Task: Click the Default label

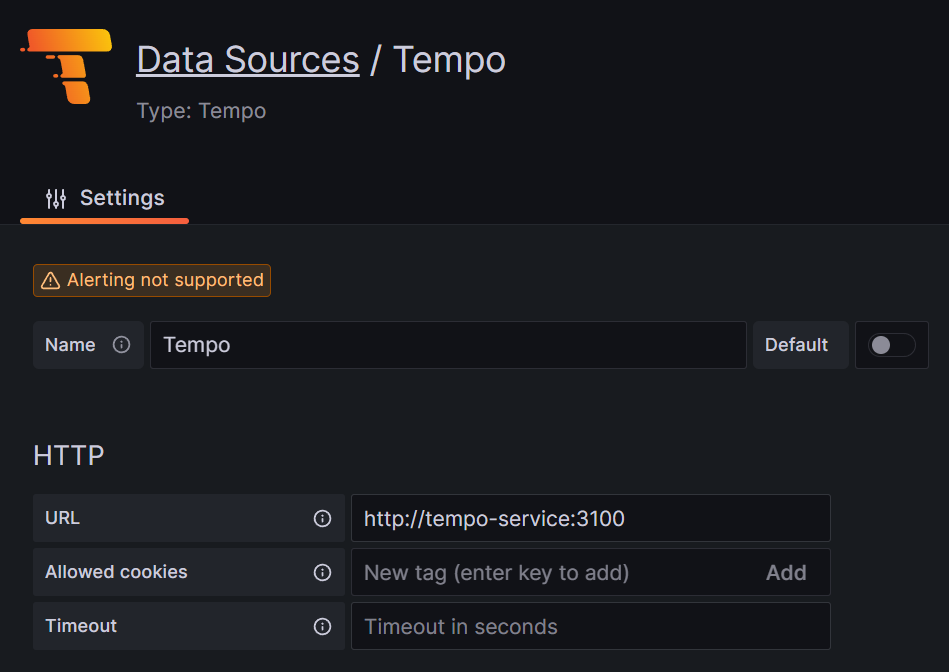Action: pos(796,345)
